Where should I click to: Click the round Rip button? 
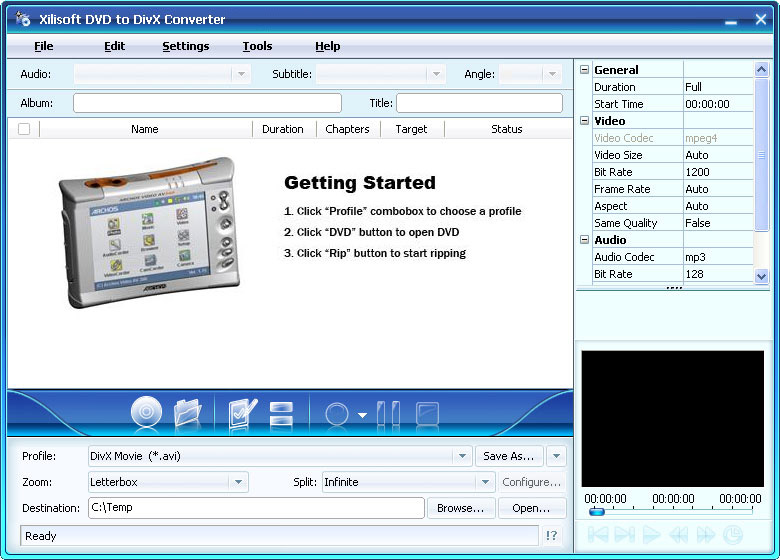click(x=337, y=414)
